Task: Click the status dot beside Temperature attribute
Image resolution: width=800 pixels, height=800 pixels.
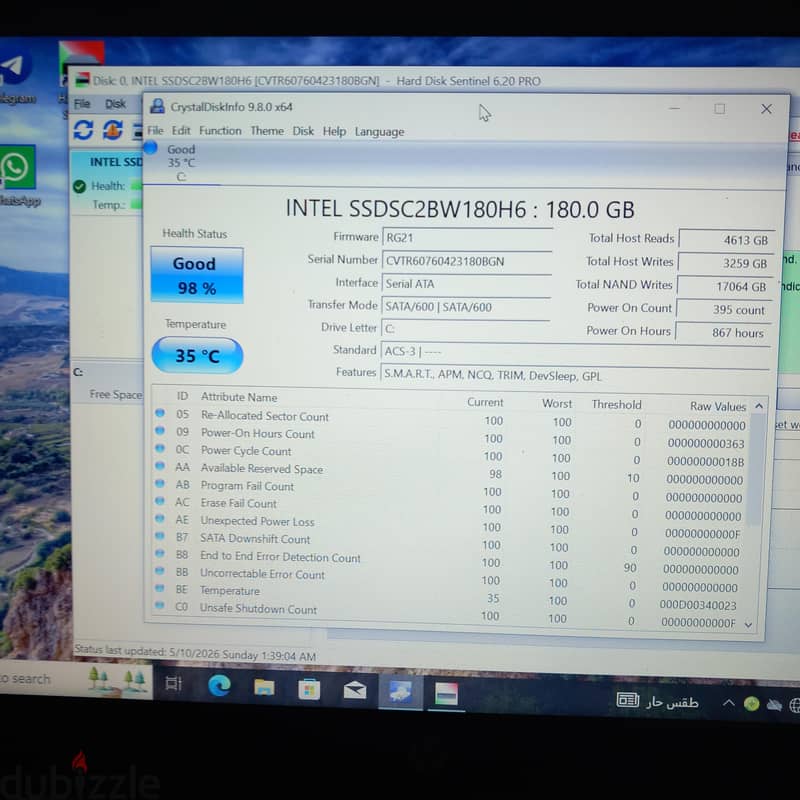Action: [x=160, y=588]
